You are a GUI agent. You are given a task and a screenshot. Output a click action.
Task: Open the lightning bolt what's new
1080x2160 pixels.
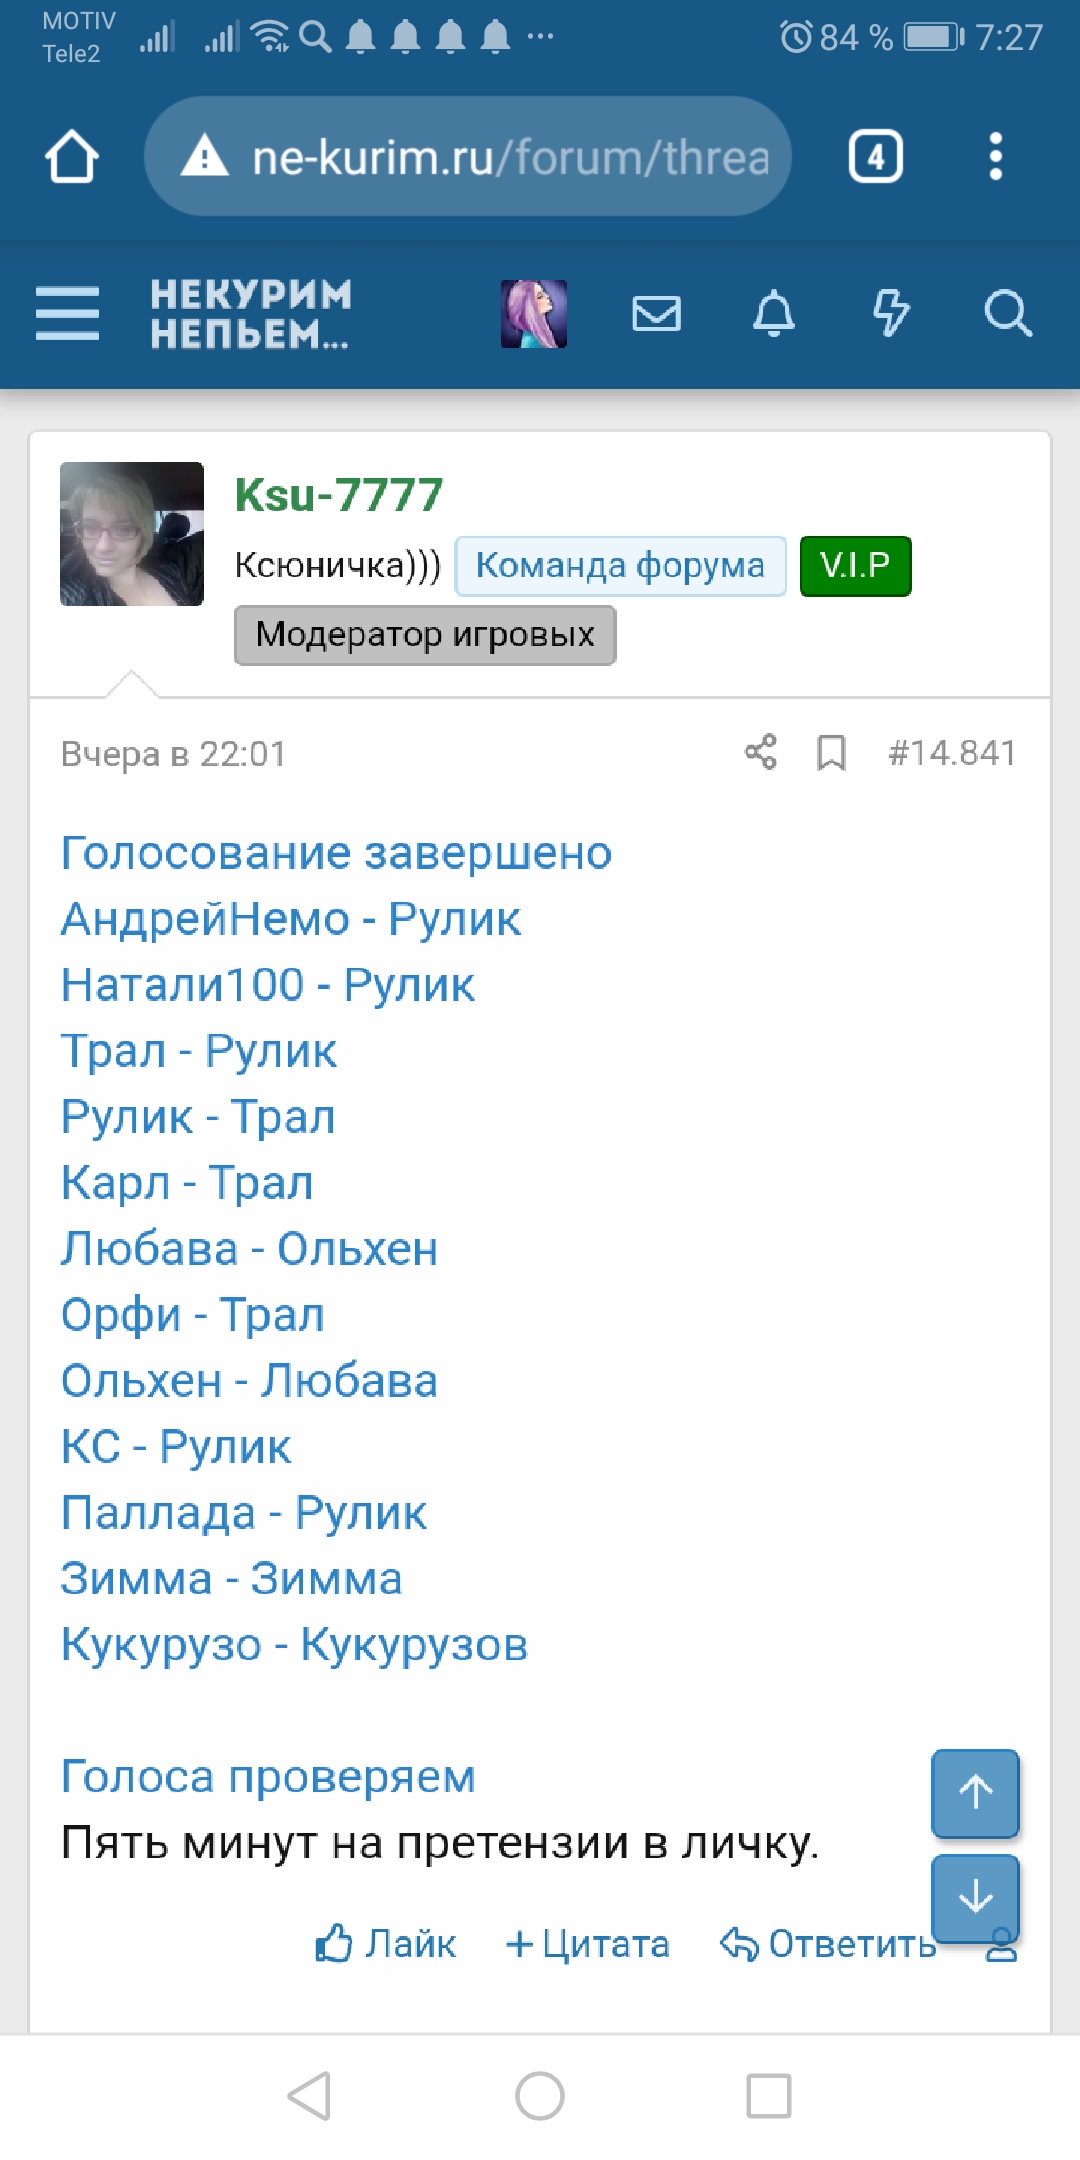[890, 314]
